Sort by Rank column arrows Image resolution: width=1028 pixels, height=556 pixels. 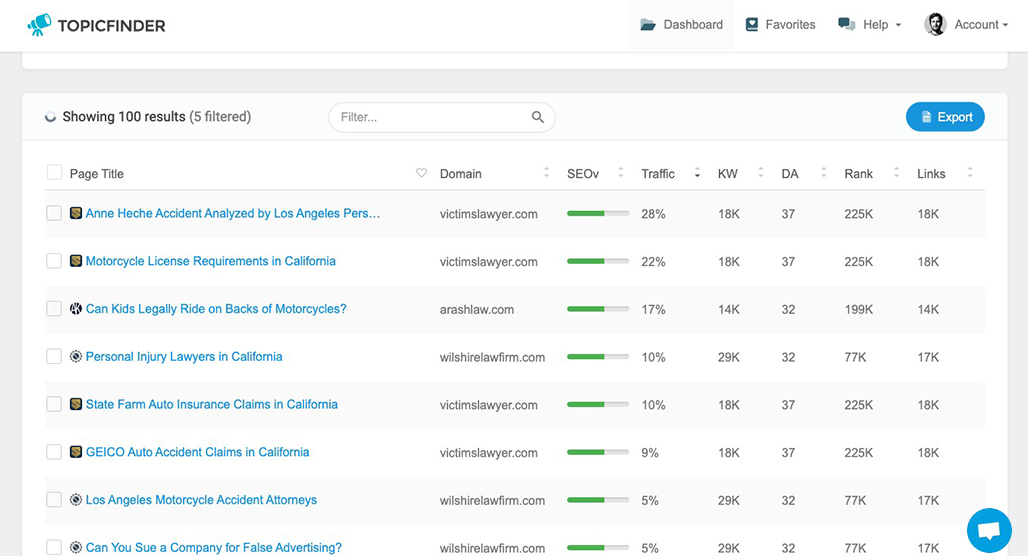pos(896,173)
